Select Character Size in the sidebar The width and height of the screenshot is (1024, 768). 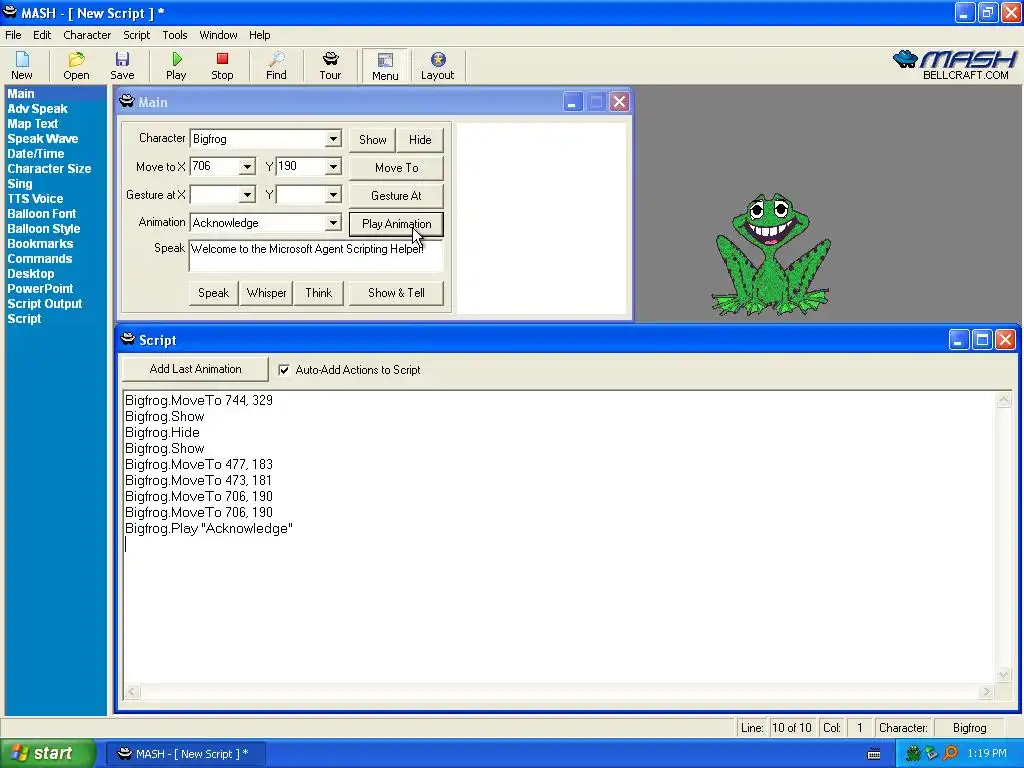49,169
